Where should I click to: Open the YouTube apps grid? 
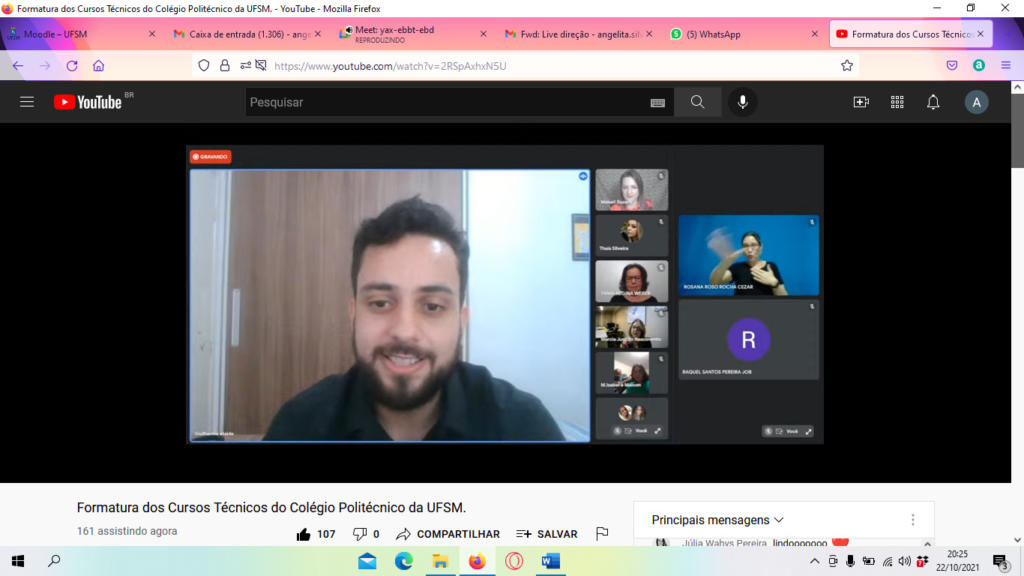897,102
